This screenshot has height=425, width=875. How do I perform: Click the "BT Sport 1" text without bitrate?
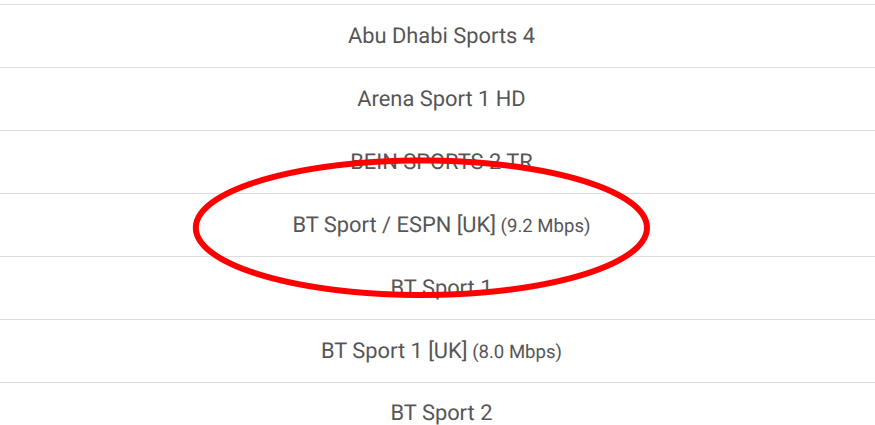point(441,288)
